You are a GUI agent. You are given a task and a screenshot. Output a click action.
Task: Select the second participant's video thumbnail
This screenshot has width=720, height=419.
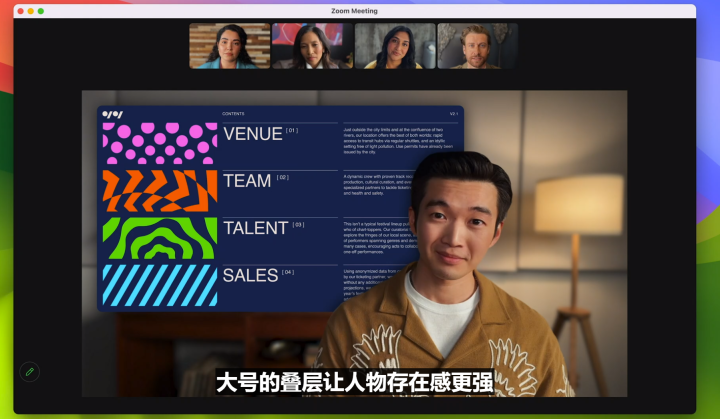[312, 46]
